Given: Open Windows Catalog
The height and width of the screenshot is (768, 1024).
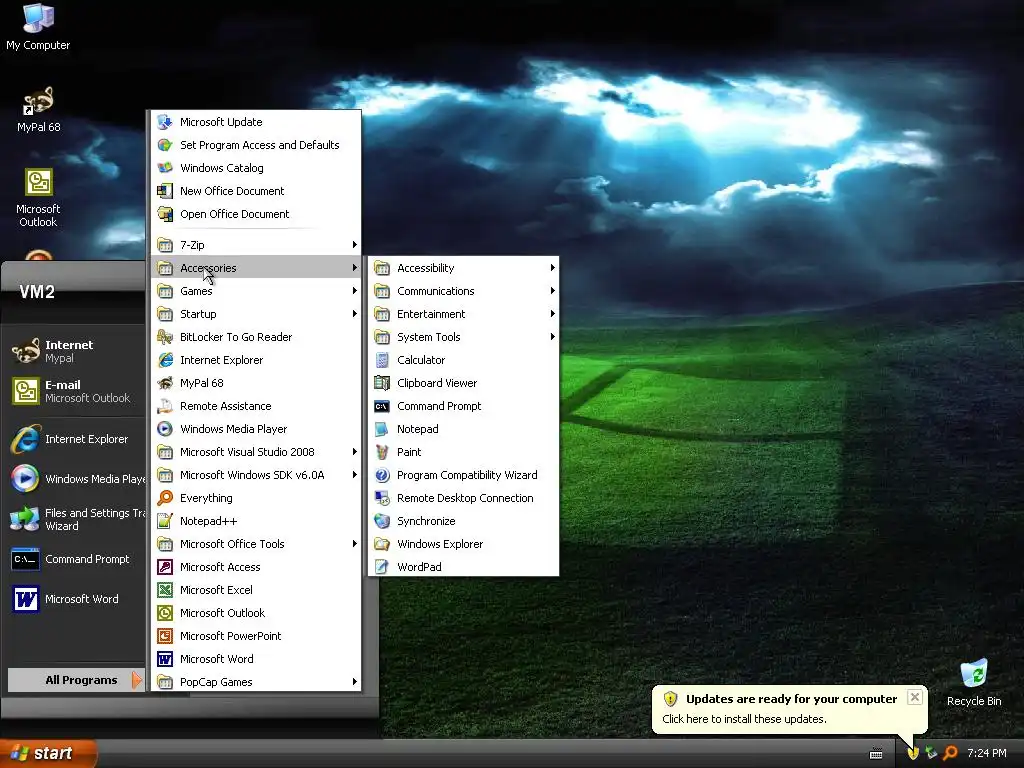Looking at the screenshot, I should click(x=256, y=168).
